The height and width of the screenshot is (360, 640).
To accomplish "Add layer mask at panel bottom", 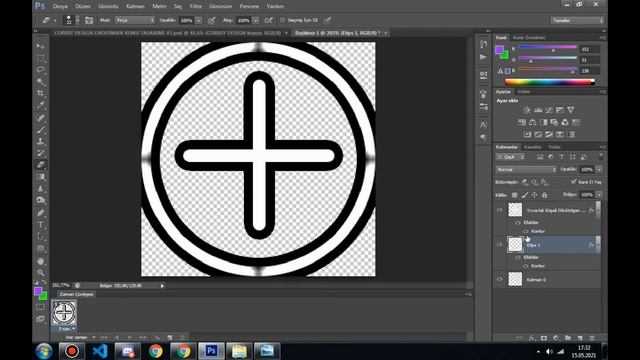I will point(544,338).
